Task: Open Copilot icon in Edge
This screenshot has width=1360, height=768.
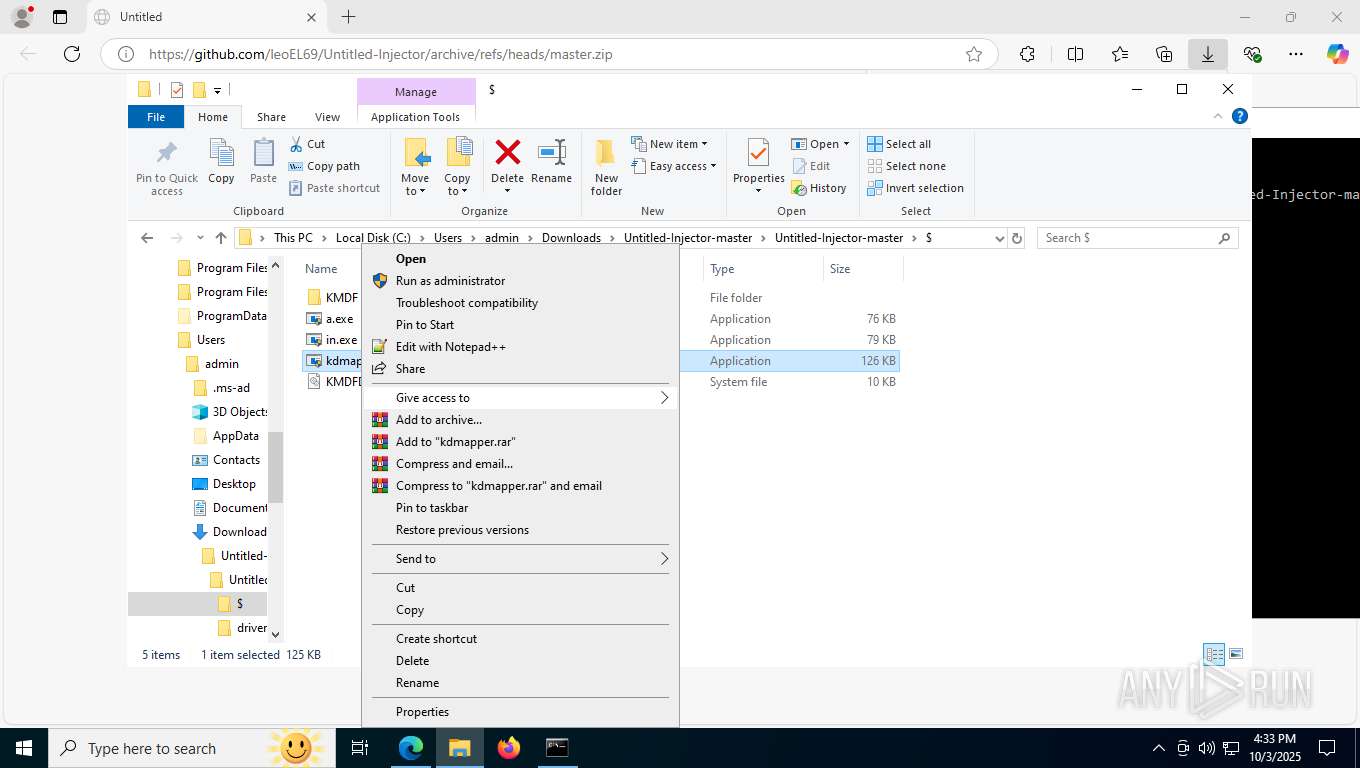Action: click(1337, 54)
